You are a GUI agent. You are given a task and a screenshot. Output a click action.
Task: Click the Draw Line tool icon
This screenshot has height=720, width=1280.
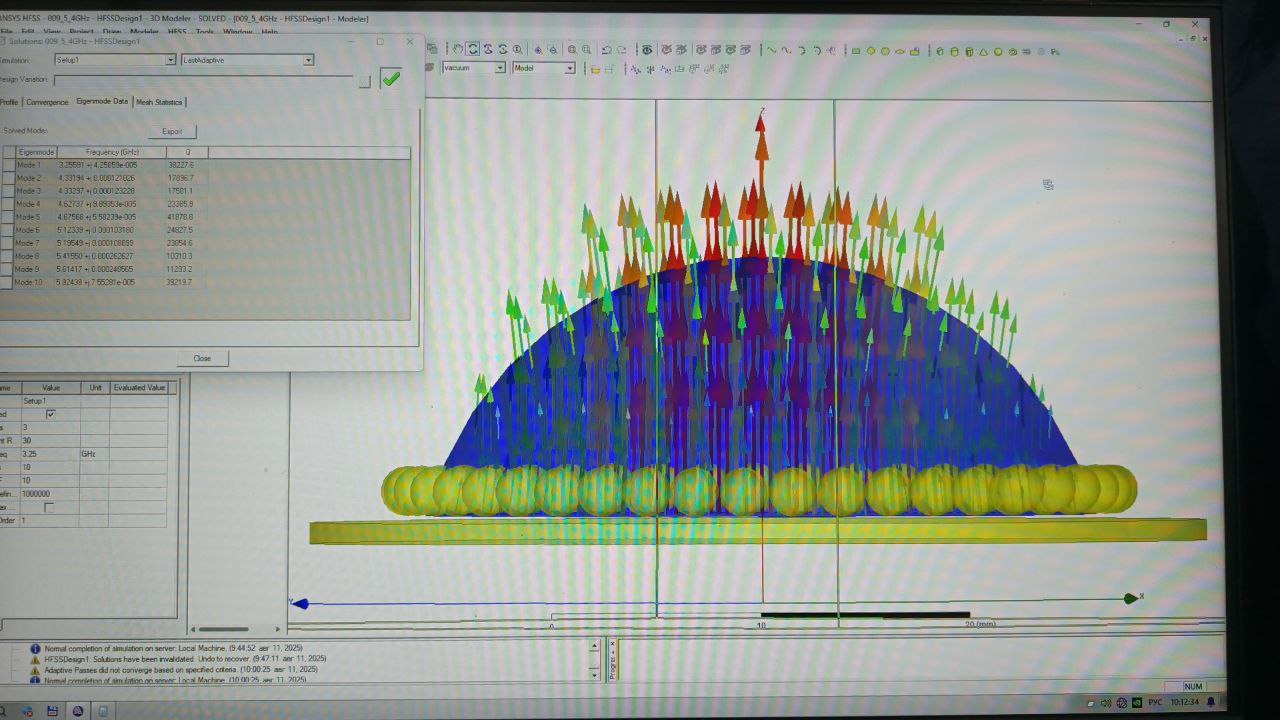[771, 50]
